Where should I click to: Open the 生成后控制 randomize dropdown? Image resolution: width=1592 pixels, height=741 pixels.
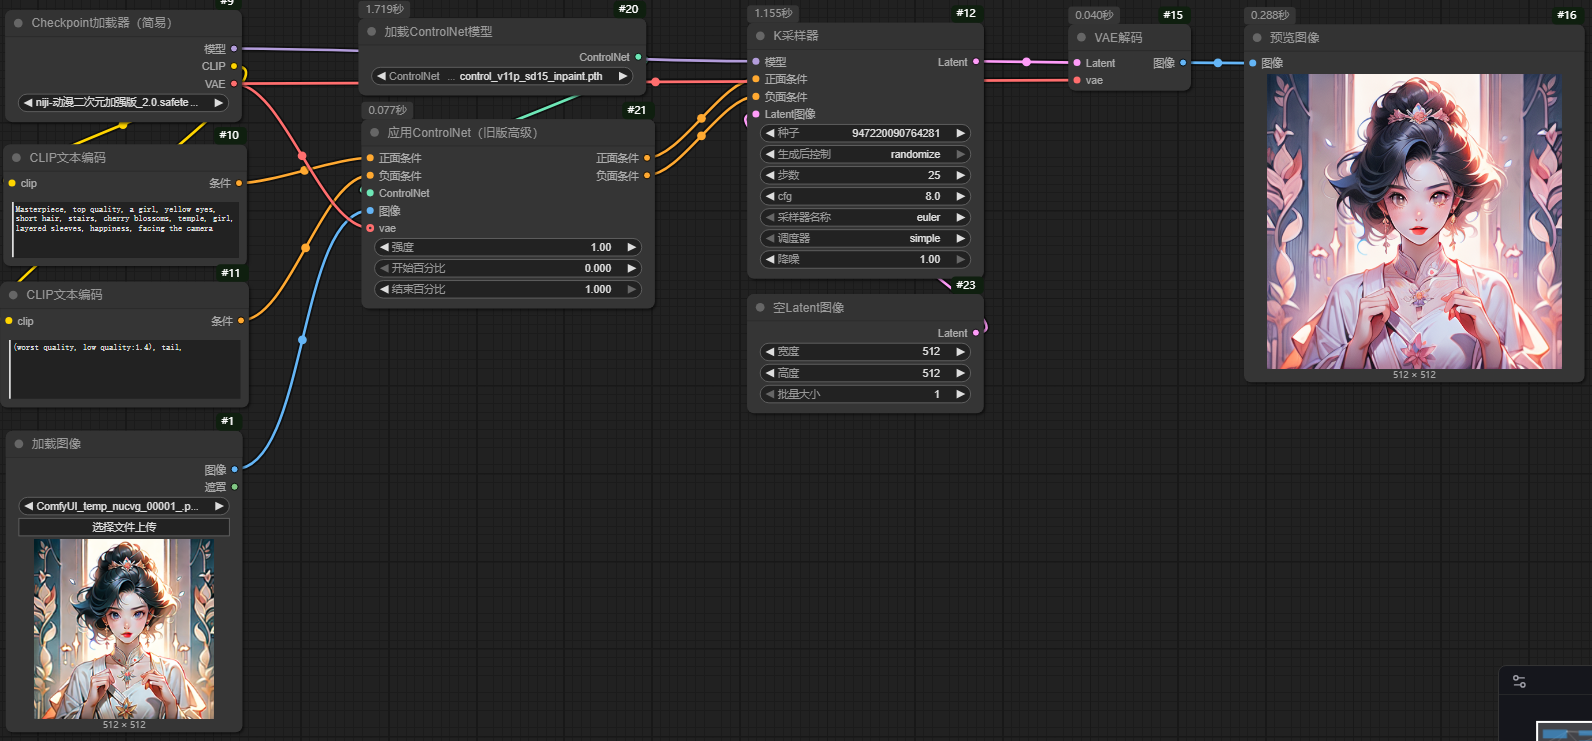tap(865, 154)
